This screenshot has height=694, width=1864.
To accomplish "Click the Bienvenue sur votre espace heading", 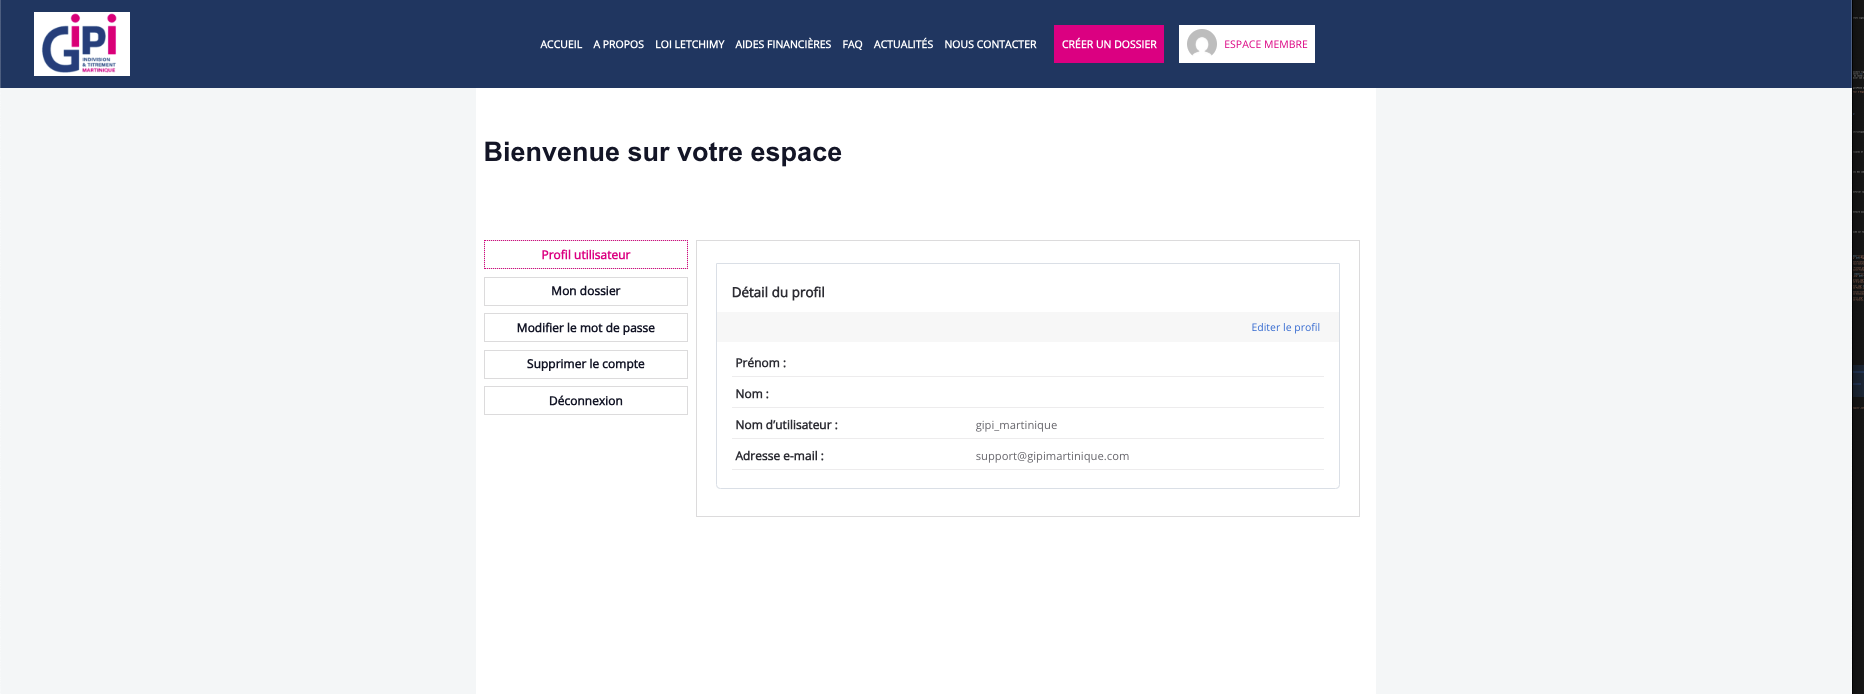I will (662, 152).
